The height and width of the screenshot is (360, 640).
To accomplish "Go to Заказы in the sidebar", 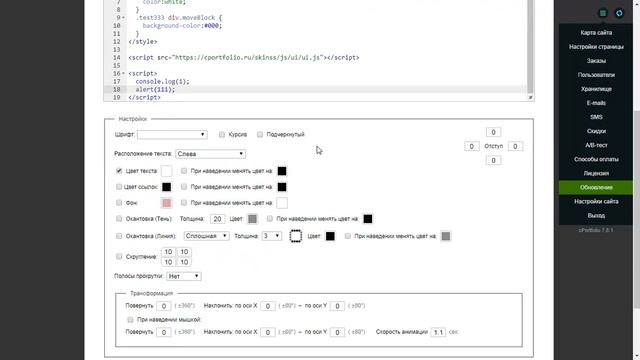I will pyautogui.click(x=596, y=61).
